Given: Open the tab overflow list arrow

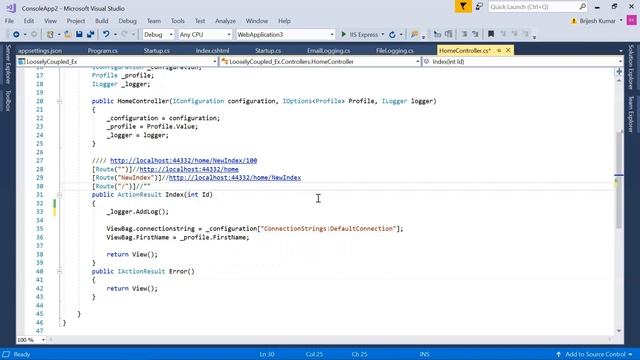Looking at the screenshot, I should [x=621, y=51].
